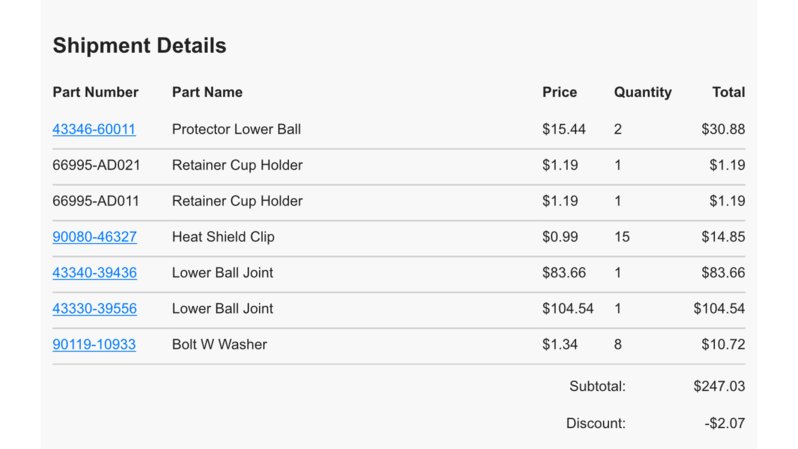Click the Part Name column header

pos(207,92)
